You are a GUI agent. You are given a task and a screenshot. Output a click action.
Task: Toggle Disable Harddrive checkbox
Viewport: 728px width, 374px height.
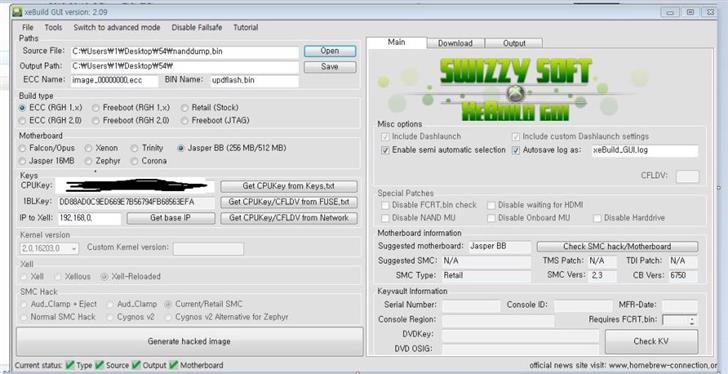597,218
